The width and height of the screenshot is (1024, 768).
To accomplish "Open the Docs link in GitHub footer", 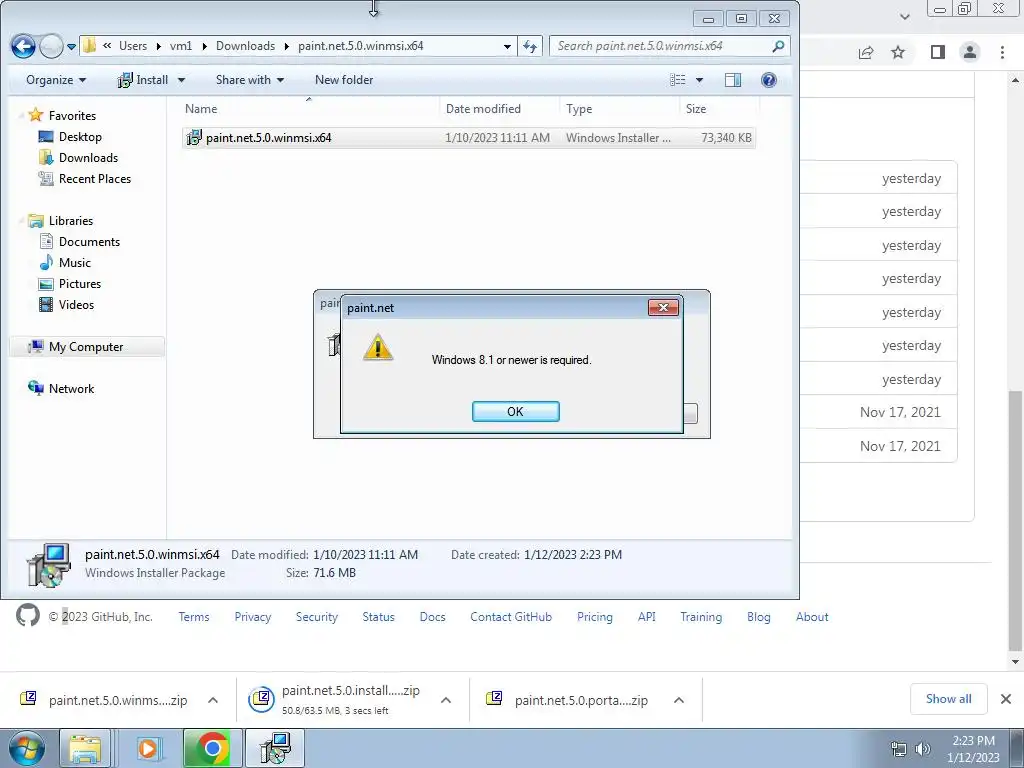I will coord(432,616).
